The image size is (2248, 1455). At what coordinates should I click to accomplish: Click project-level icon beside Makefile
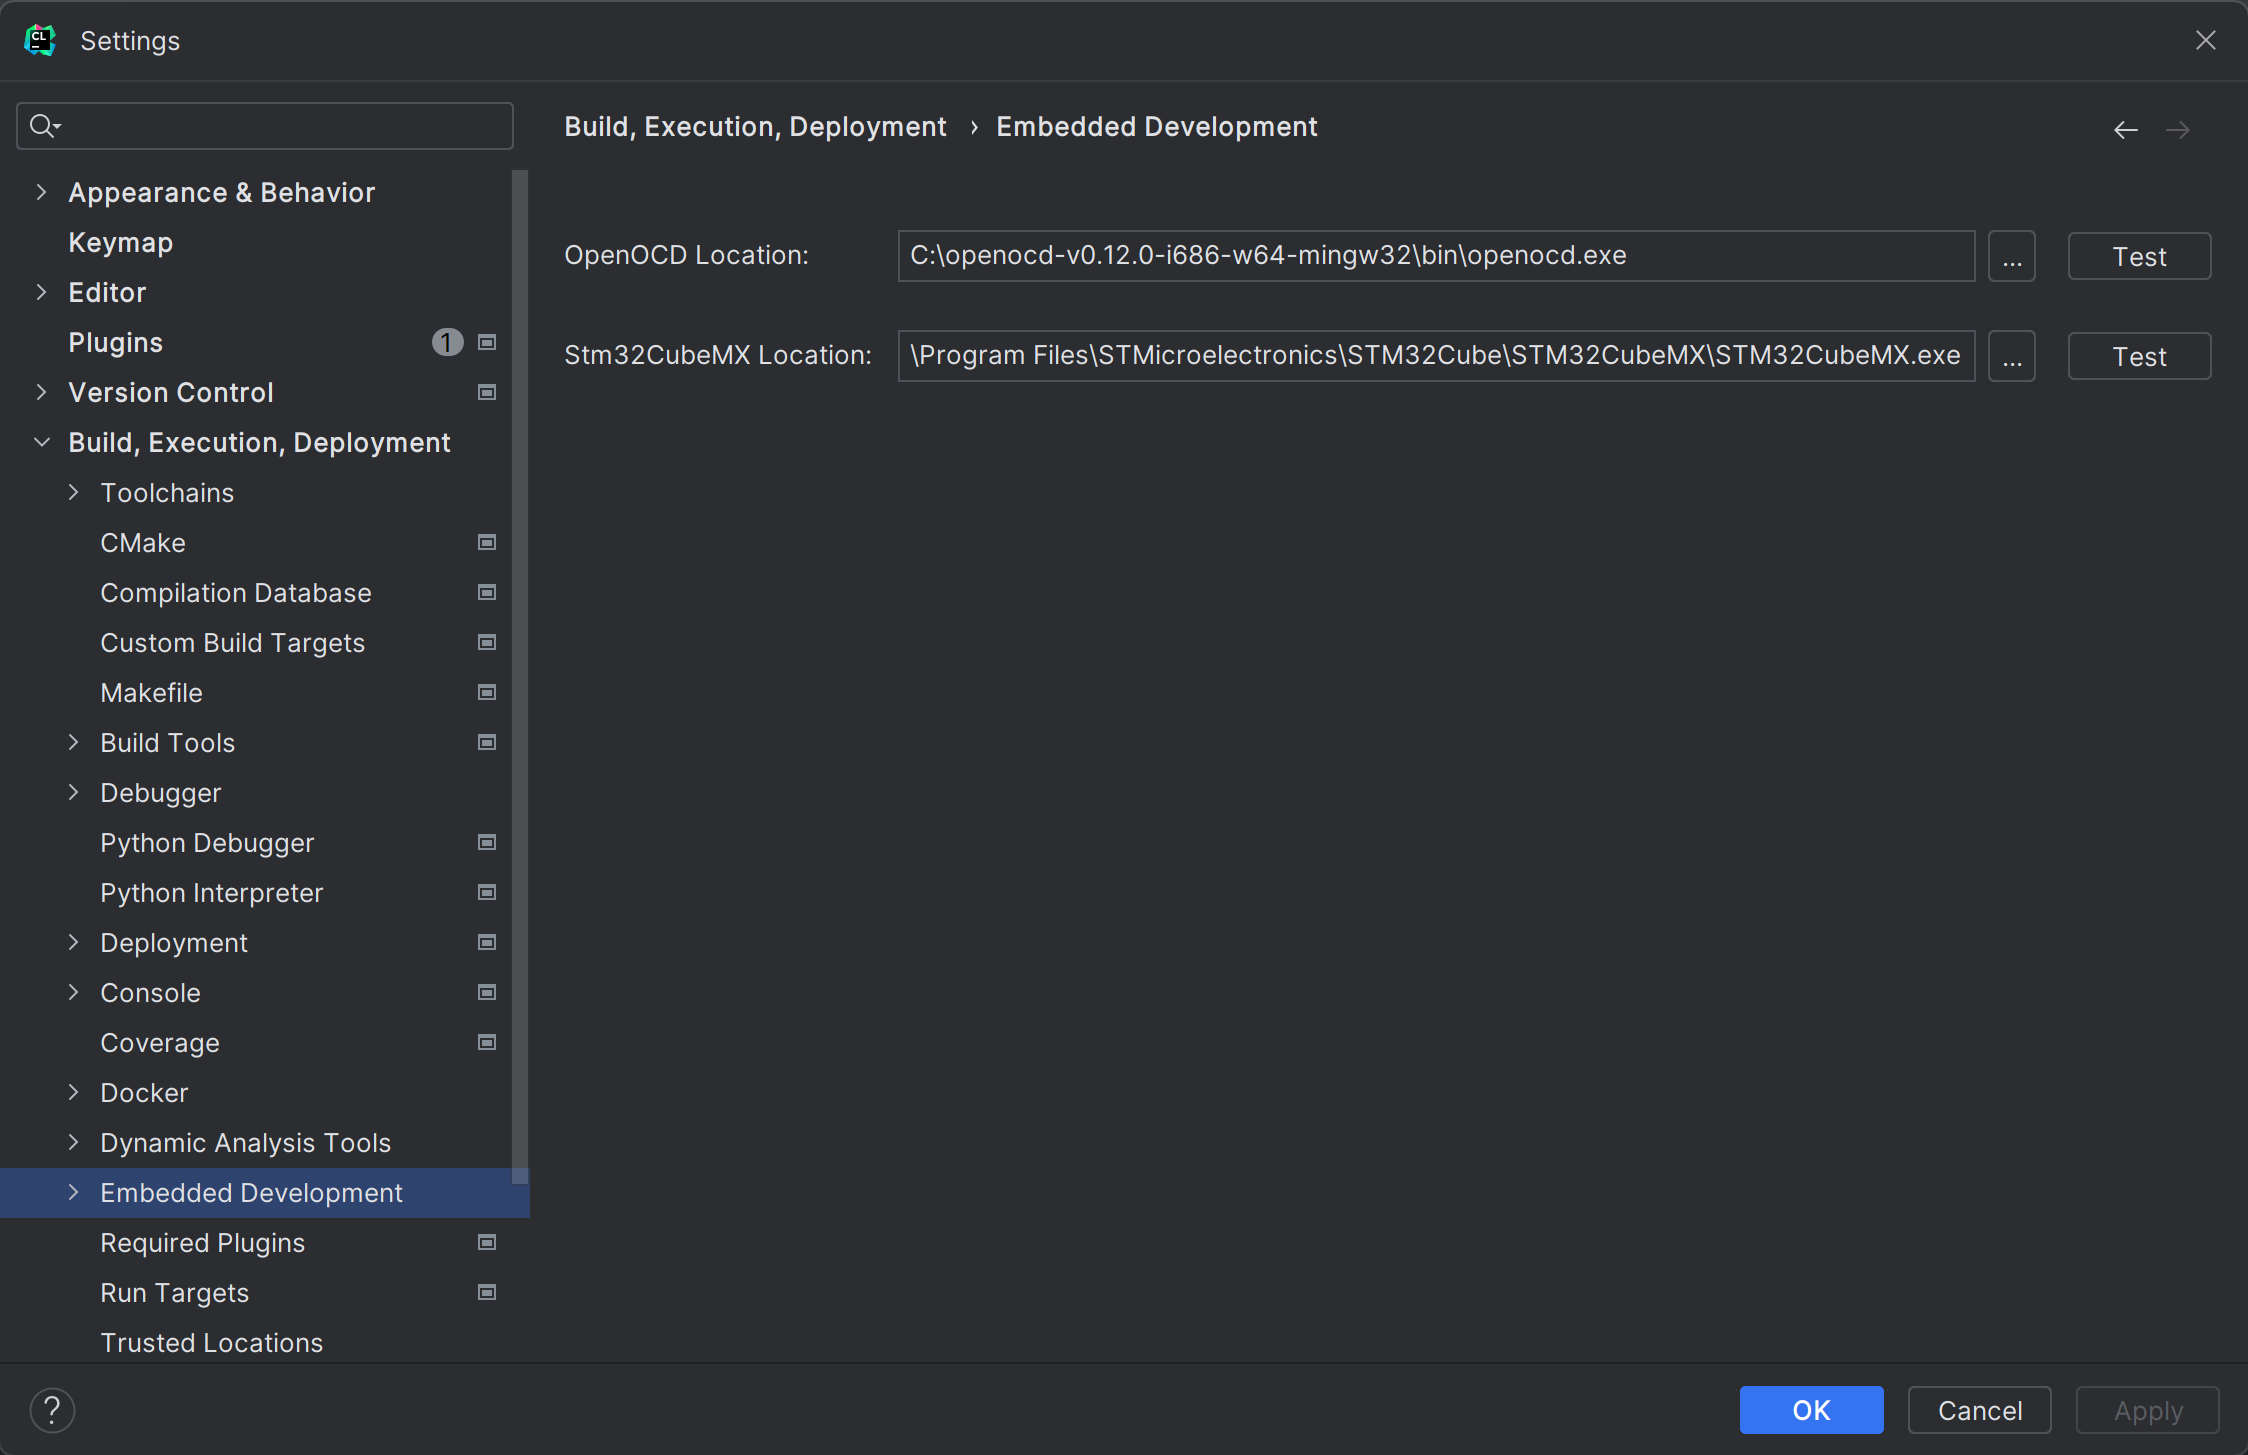487,693
